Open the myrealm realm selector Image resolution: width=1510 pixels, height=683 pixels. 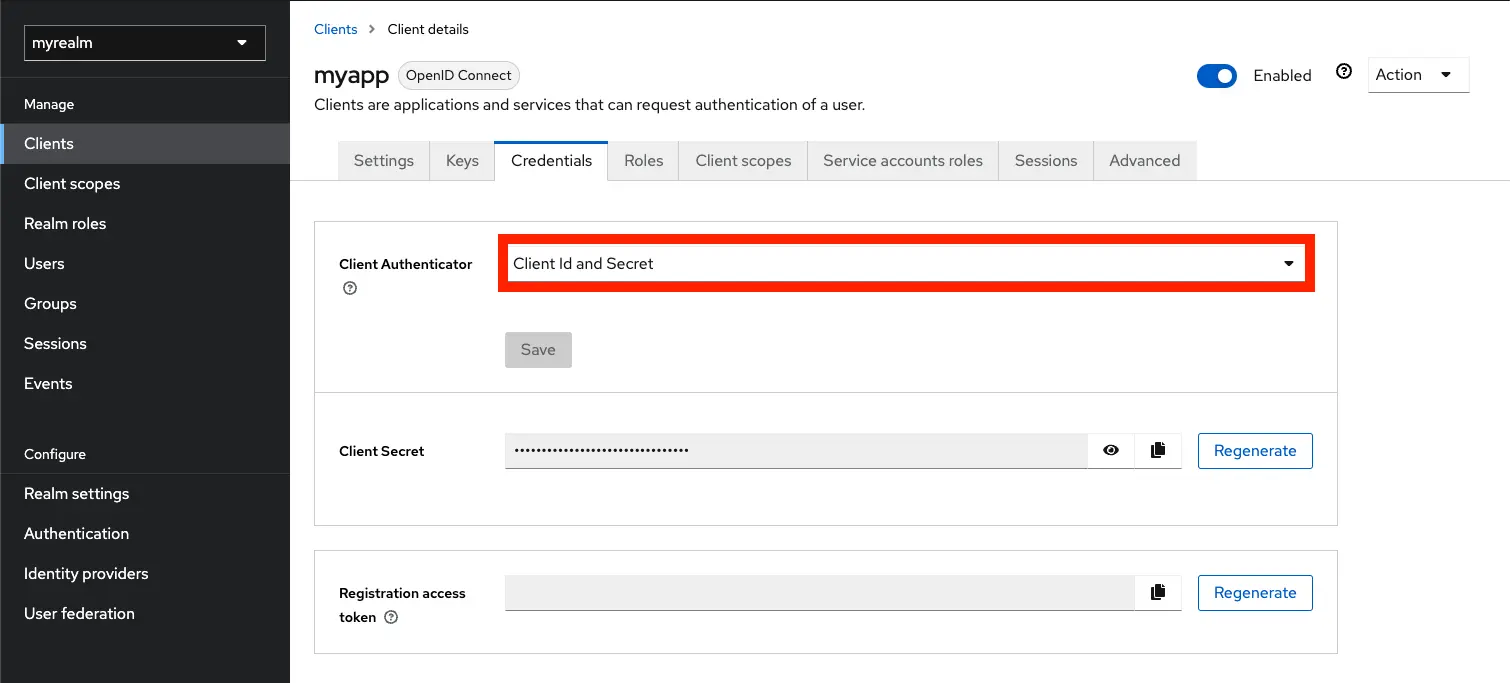(144, 43)
